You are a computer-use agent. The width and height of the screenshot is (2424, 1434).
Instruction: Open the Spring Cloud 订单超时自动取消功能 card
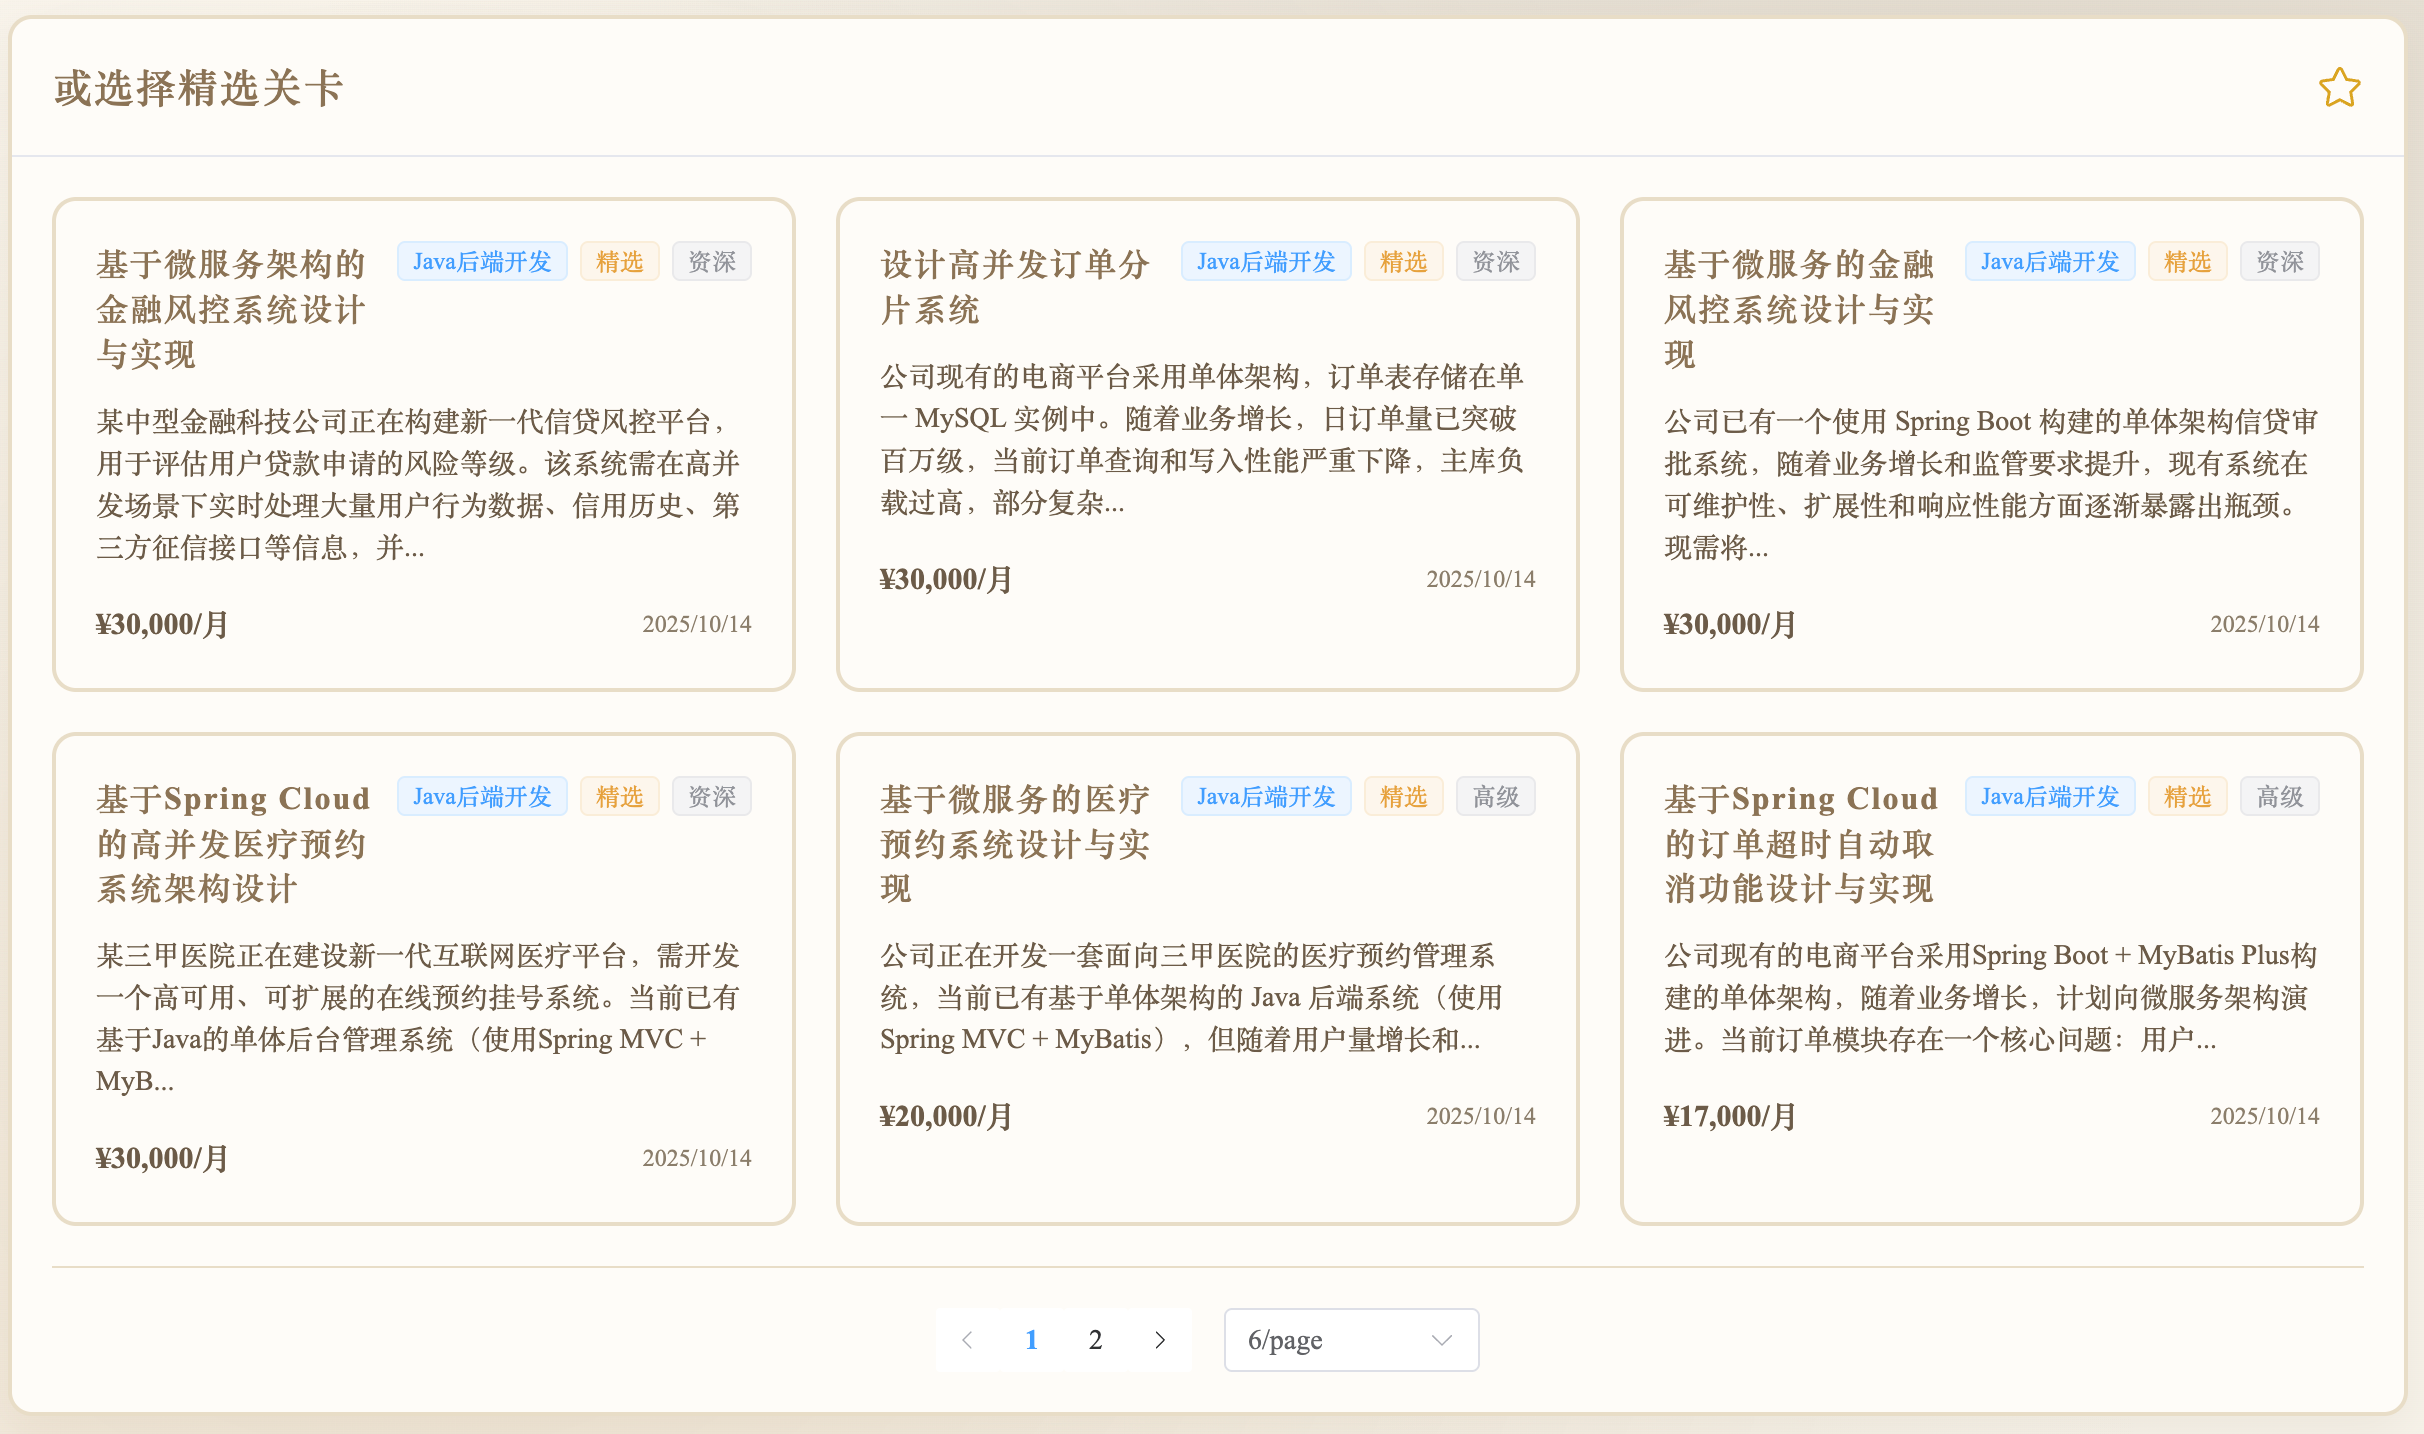[x=1800, y=844]
